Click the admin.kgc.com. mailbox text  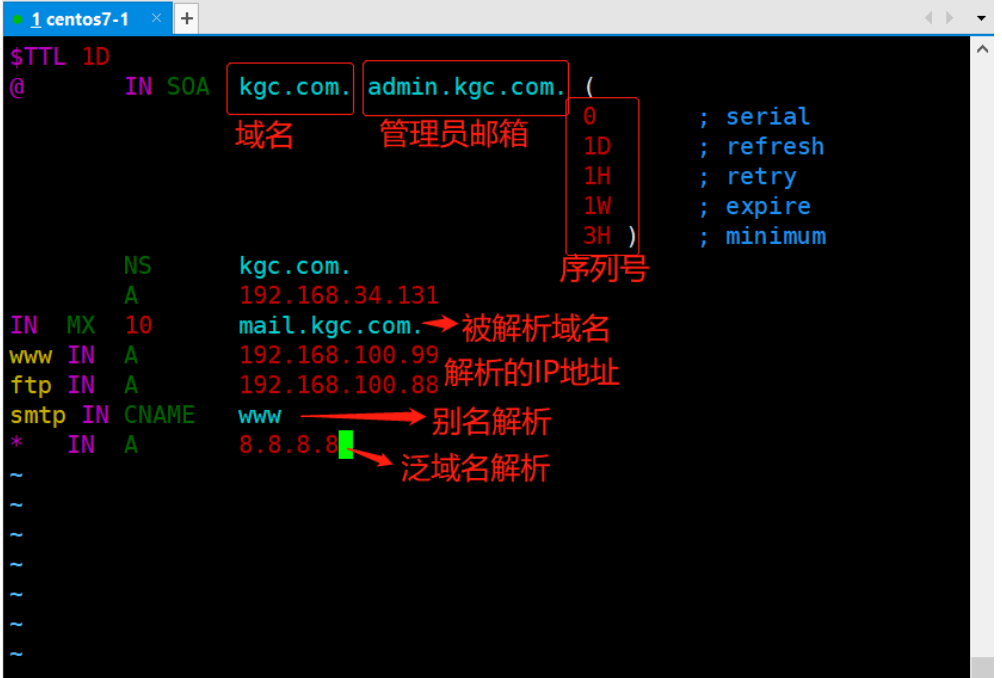(x=466, y=87)
